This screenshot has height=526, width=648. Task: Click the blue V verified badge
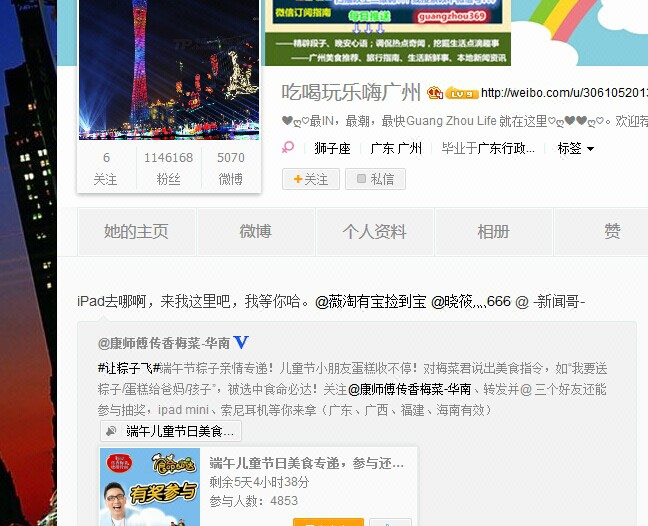241,342
